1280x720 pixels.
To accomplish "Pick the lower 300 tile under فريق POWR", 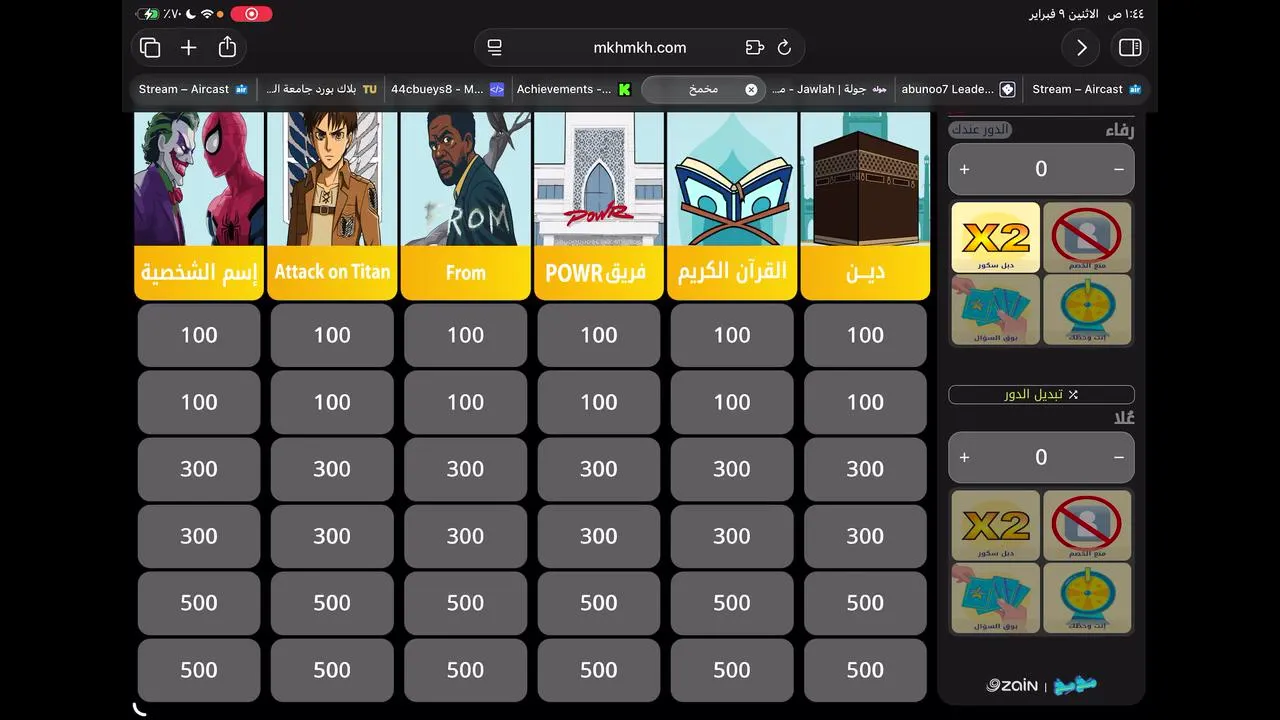I will pos(599,536).
